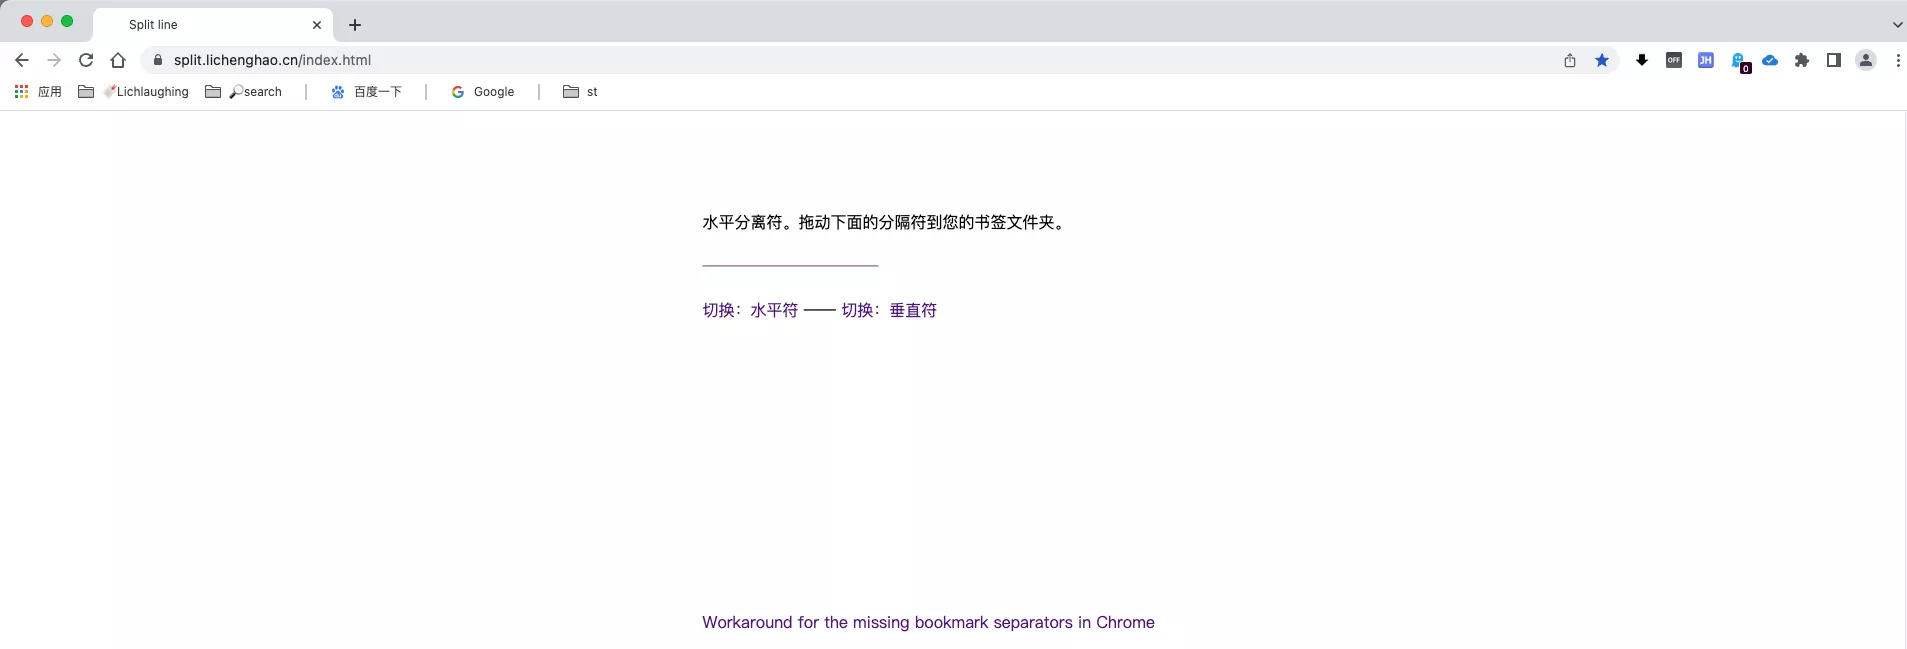The image size is (1907, 649).
Task: Expand the tab search chevron
Action: tap(1897, 24)
